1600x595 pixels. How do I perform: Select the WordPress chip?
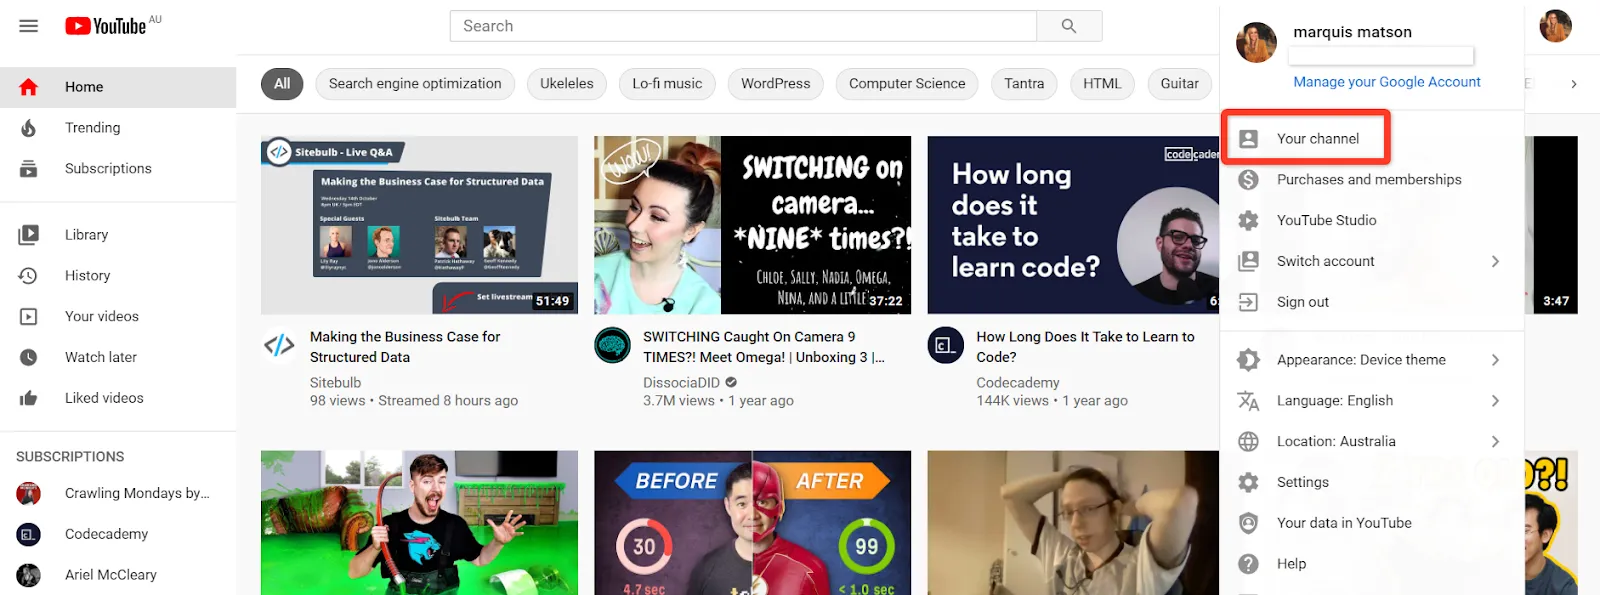[776, 84]
